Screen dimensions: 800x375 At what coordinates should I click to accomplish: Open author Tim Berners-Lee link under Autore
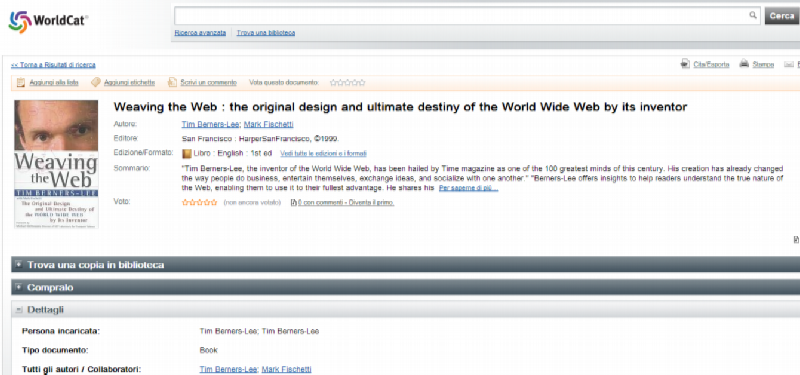pyautogui.click(x=210, y=124)
